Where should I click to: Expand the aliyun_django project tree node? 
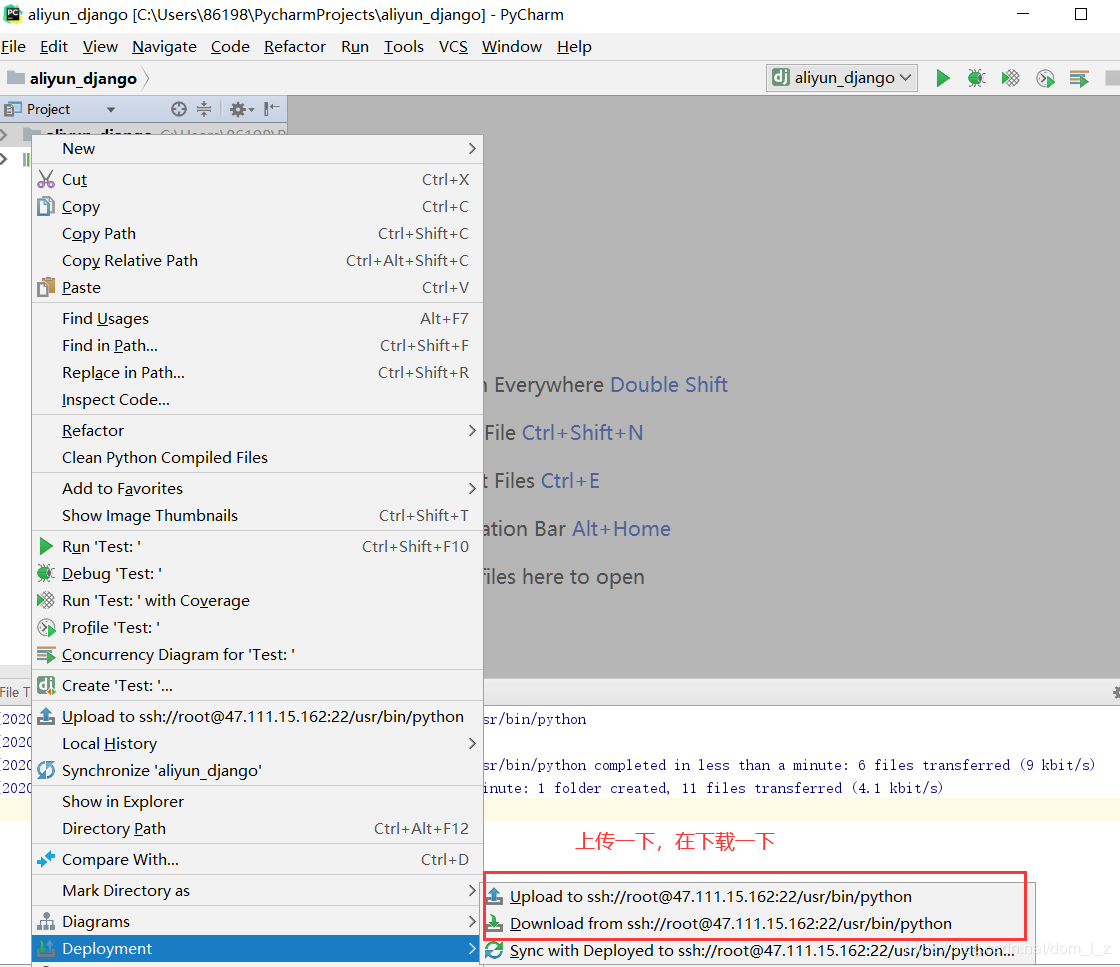[x=4, y=134]
